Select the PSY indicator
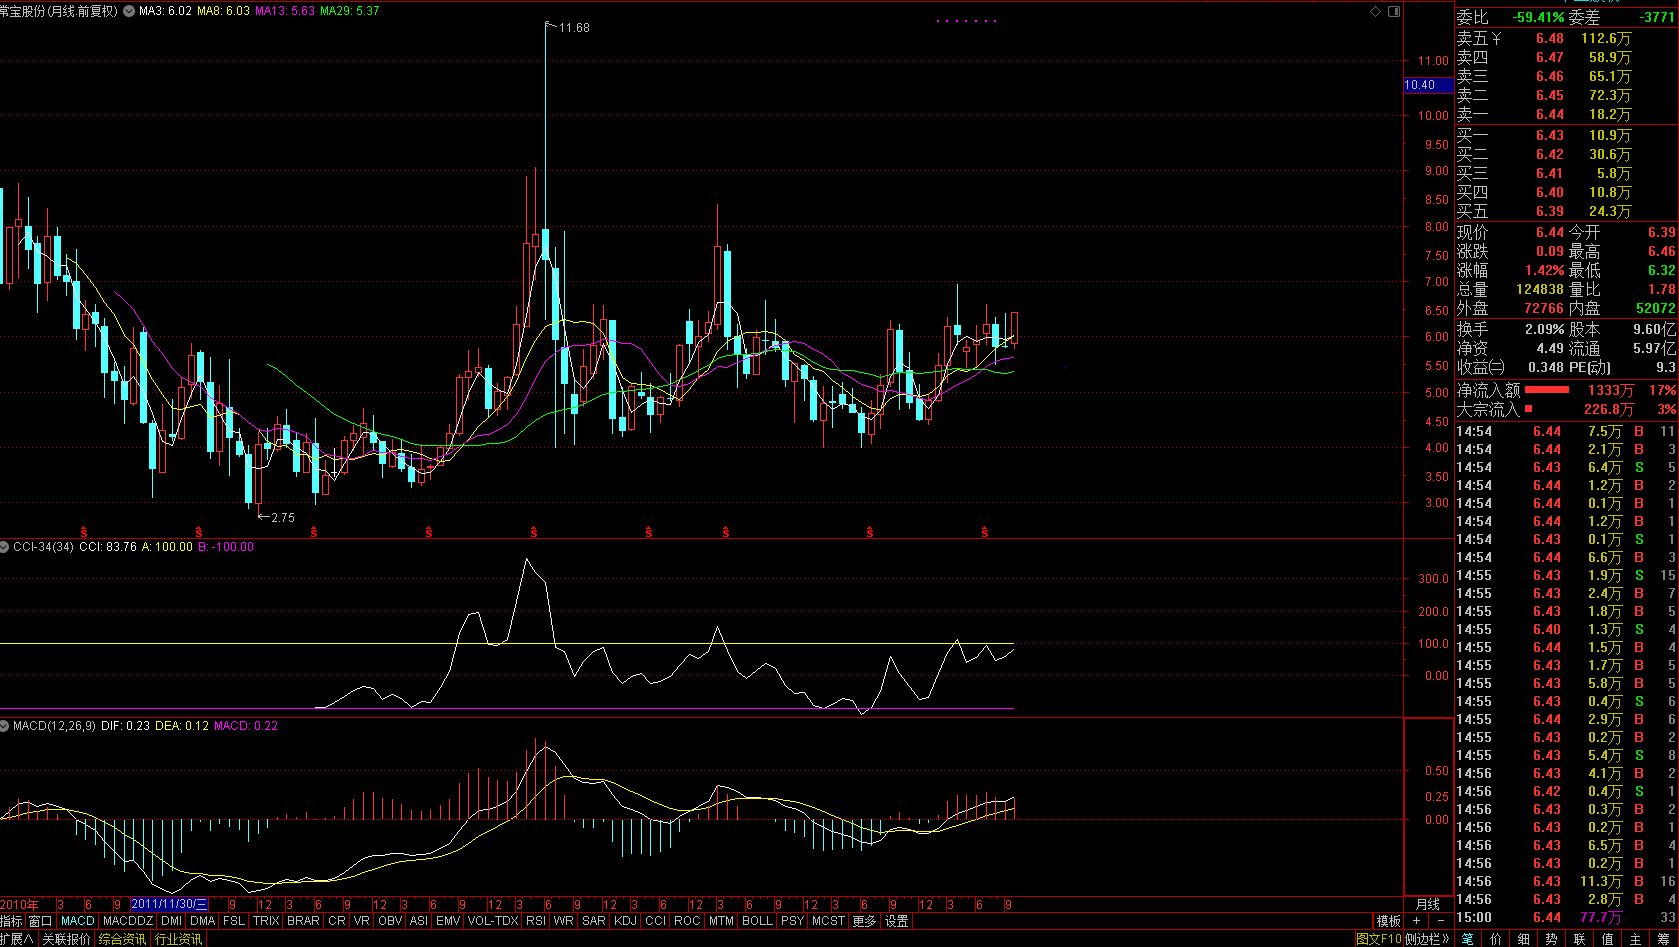Viewport: 1679px width, 947px height. pos(792,921)
